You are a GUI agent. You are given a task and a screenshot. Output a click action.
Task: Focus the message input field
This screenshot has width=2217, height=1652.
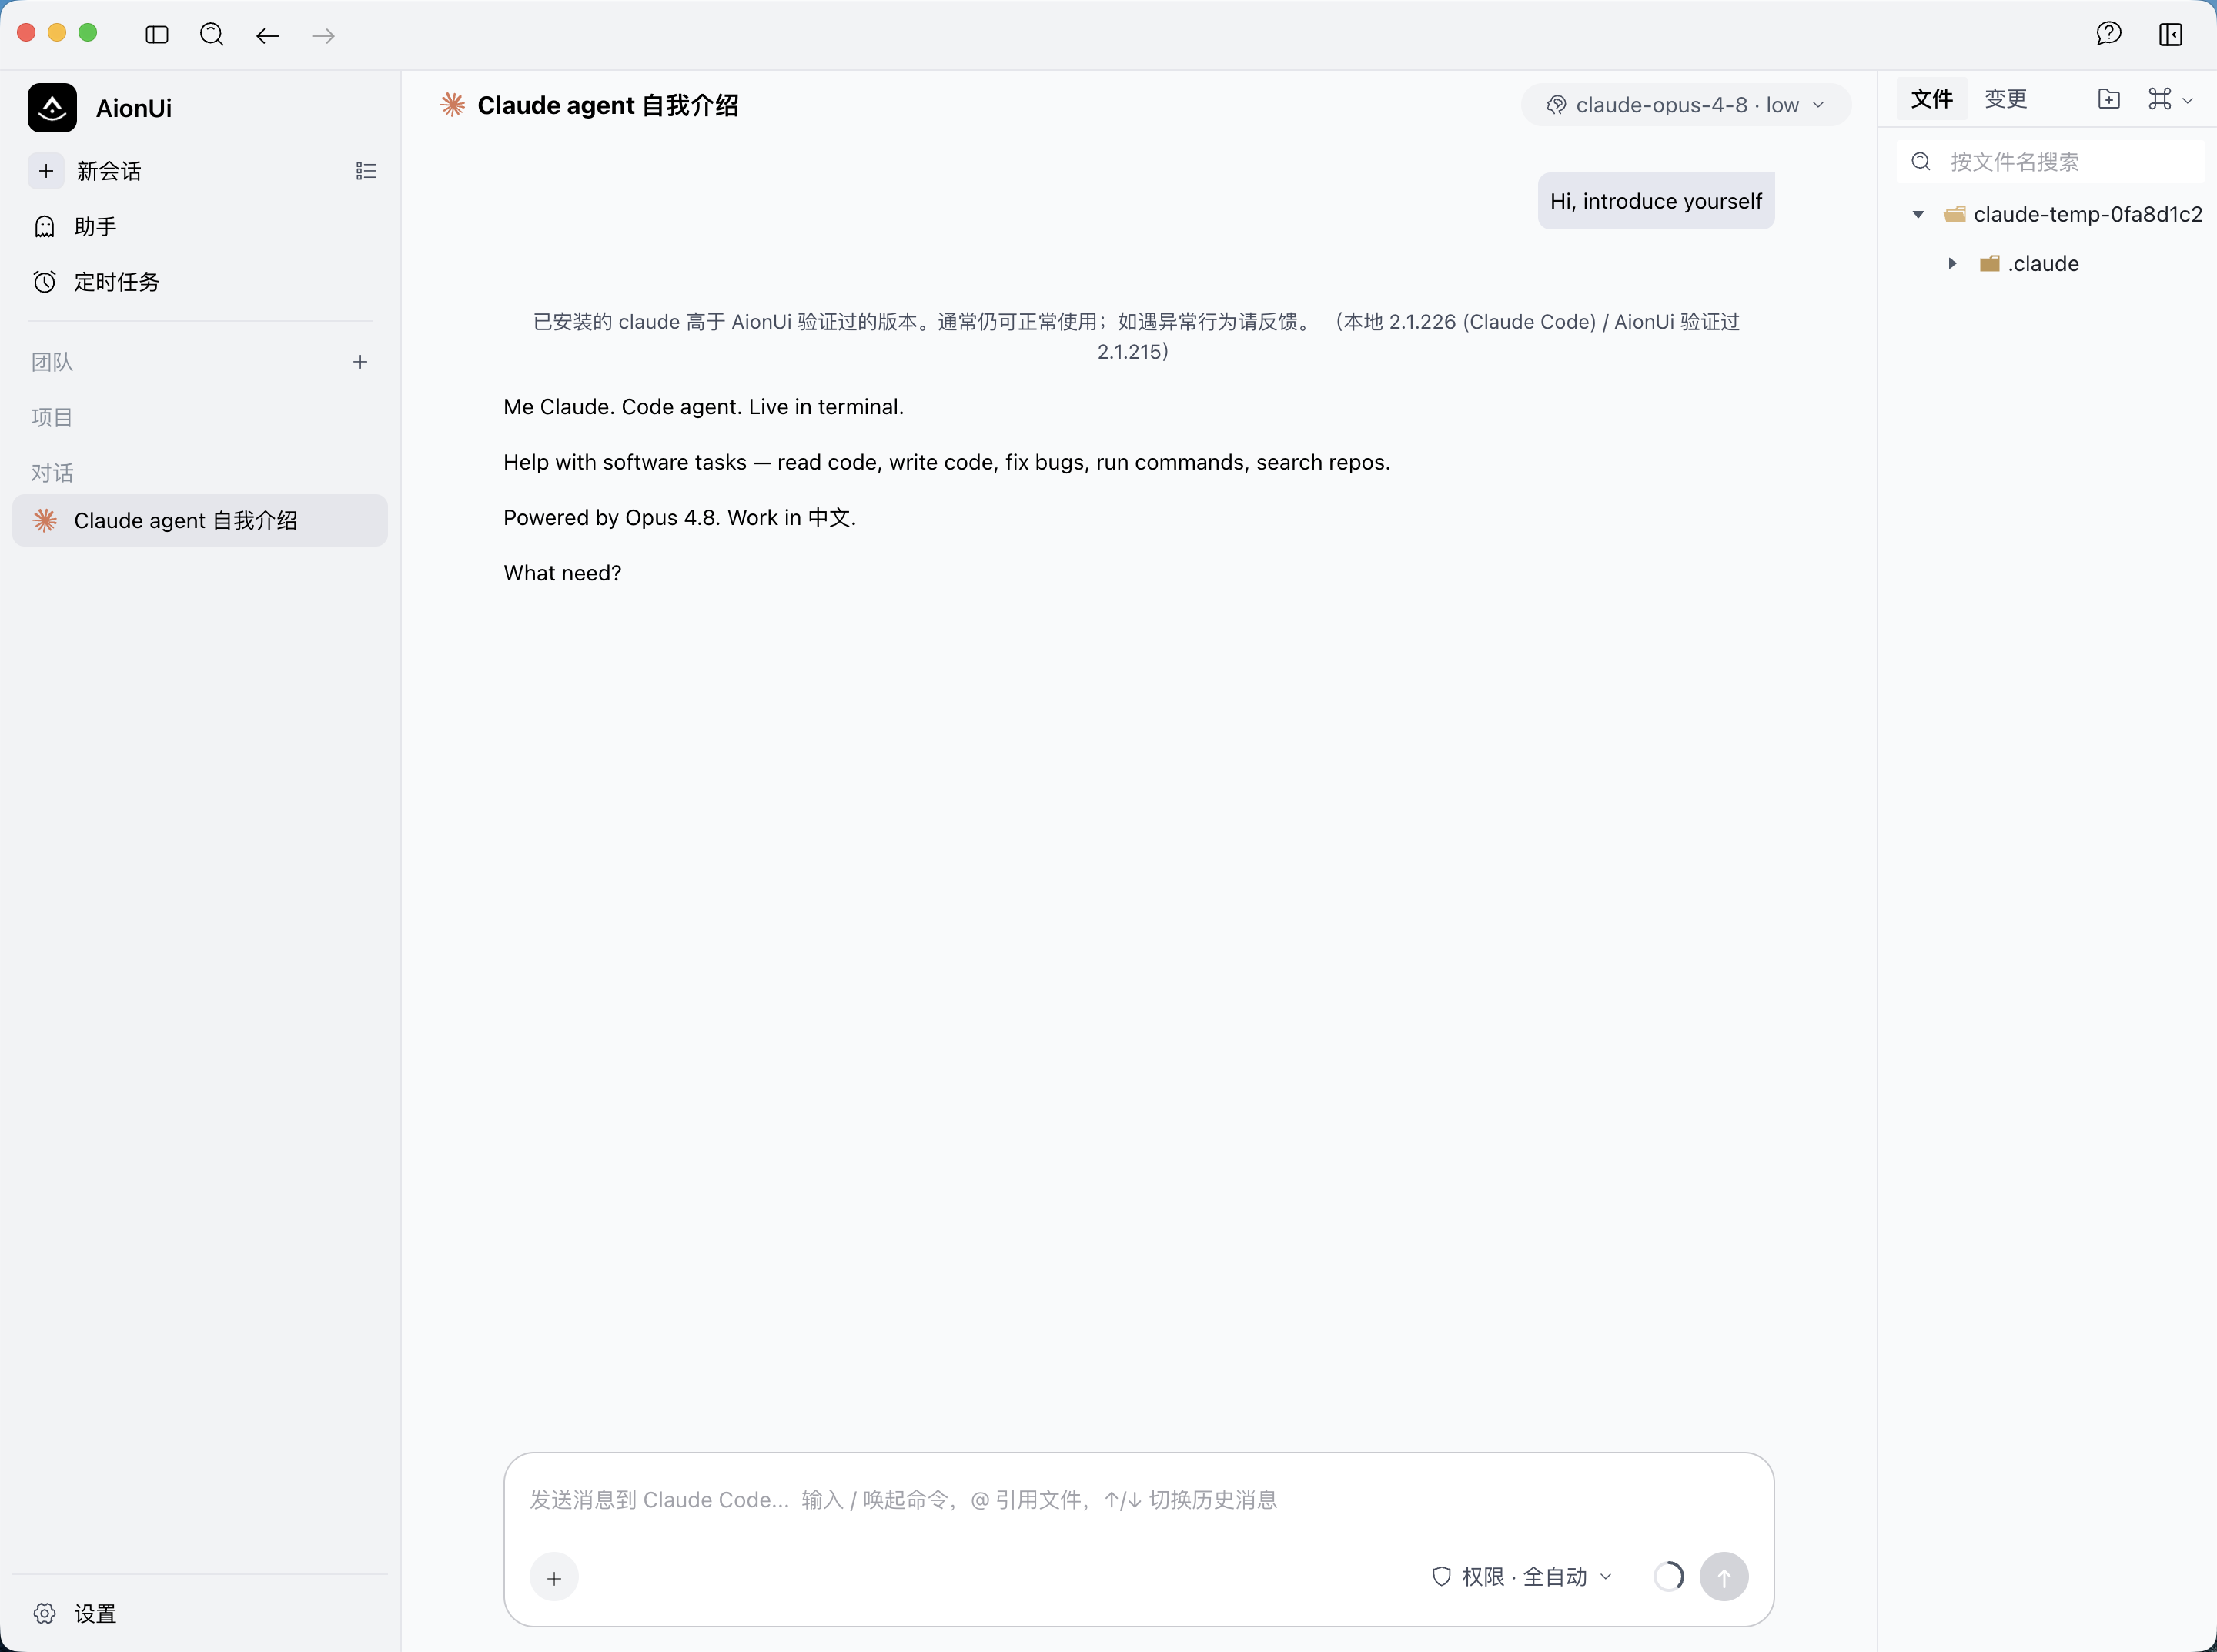tap(1139, 1499)
